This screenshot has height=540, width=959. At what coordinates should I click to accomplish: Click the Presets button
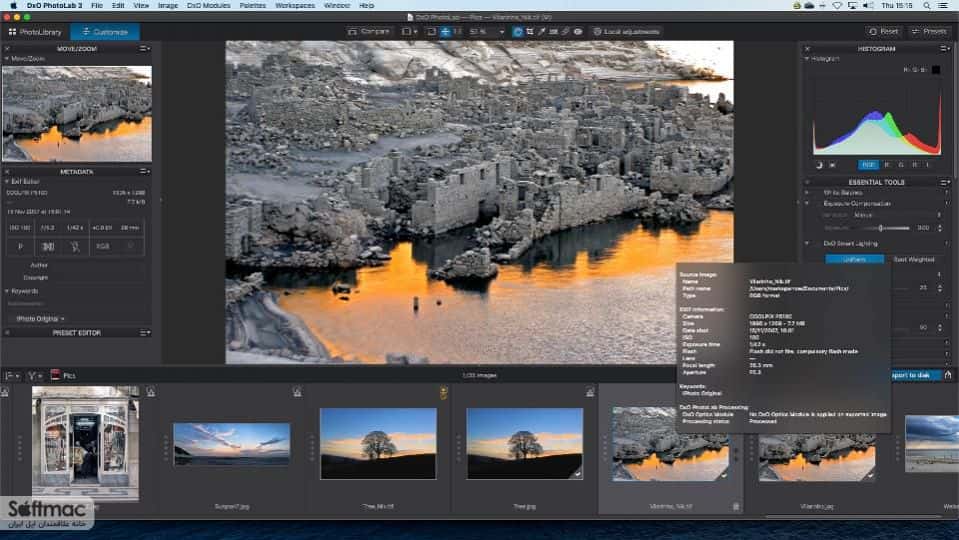[929, 31]
